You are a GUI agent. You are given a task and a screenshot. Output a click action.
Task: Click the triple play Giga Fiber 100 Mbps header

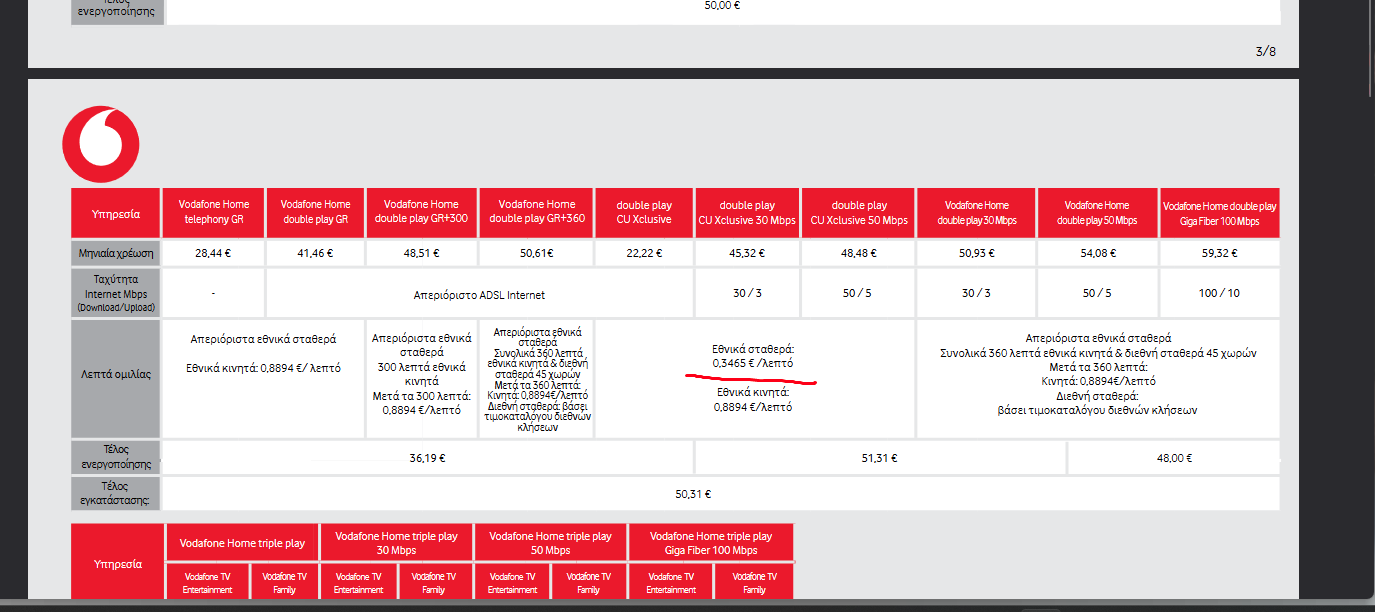(711, 543)
